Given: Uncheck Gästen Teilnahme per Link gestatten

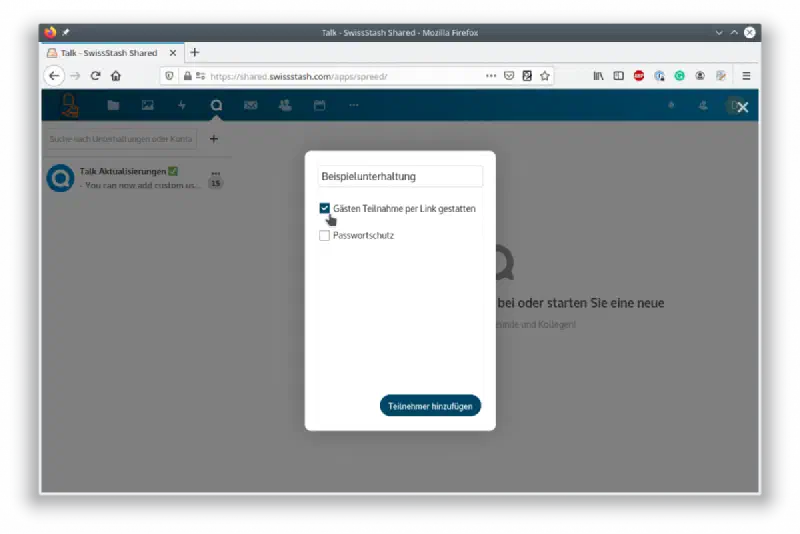Looking at the screenshot, I should (x=324, y=208).
